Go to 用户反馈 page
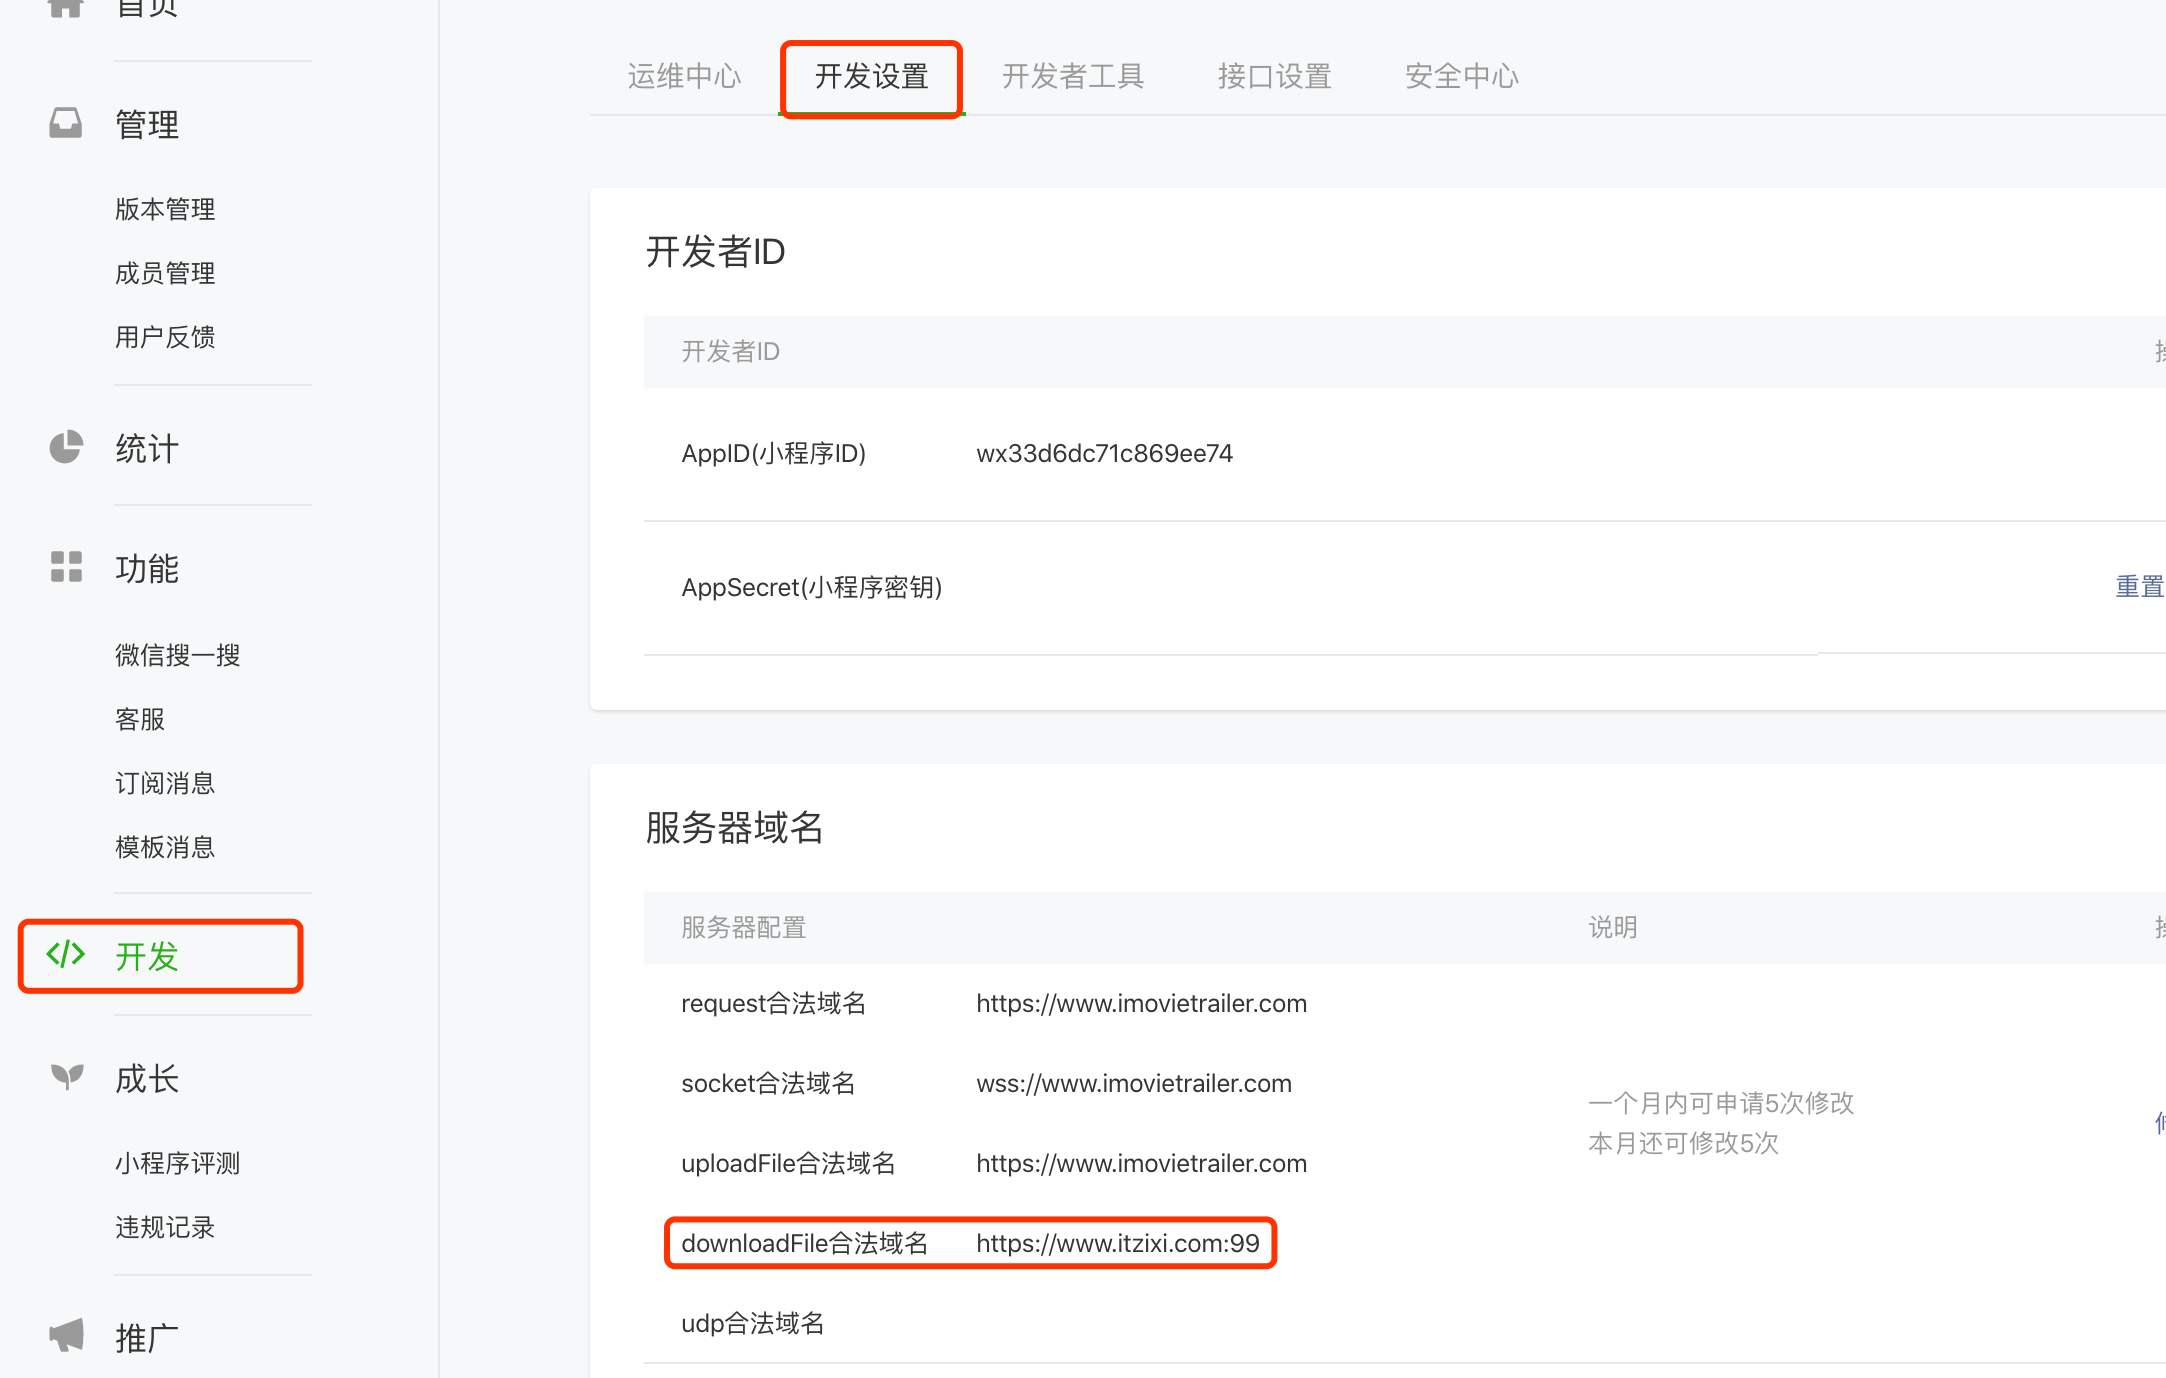The image size is (2166, 1378). [x=165, y=337]
